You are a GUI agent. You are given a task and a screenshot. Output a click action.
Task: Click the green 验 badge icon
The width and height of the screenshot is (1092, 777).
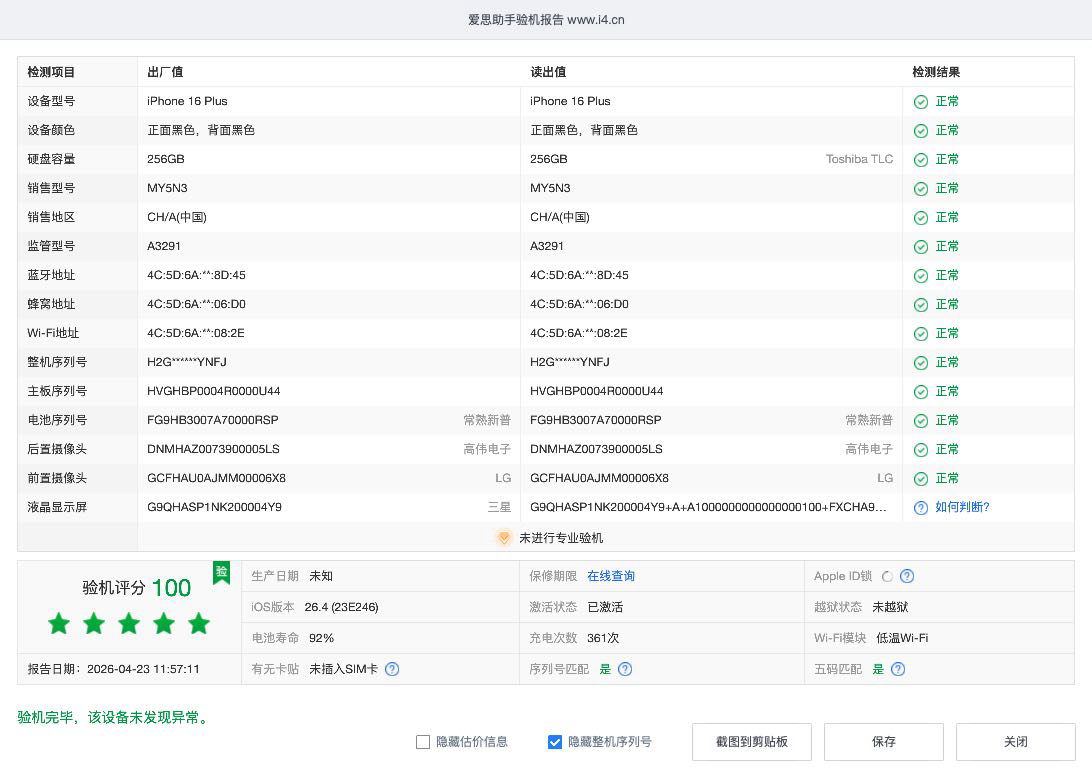[221, 572]
